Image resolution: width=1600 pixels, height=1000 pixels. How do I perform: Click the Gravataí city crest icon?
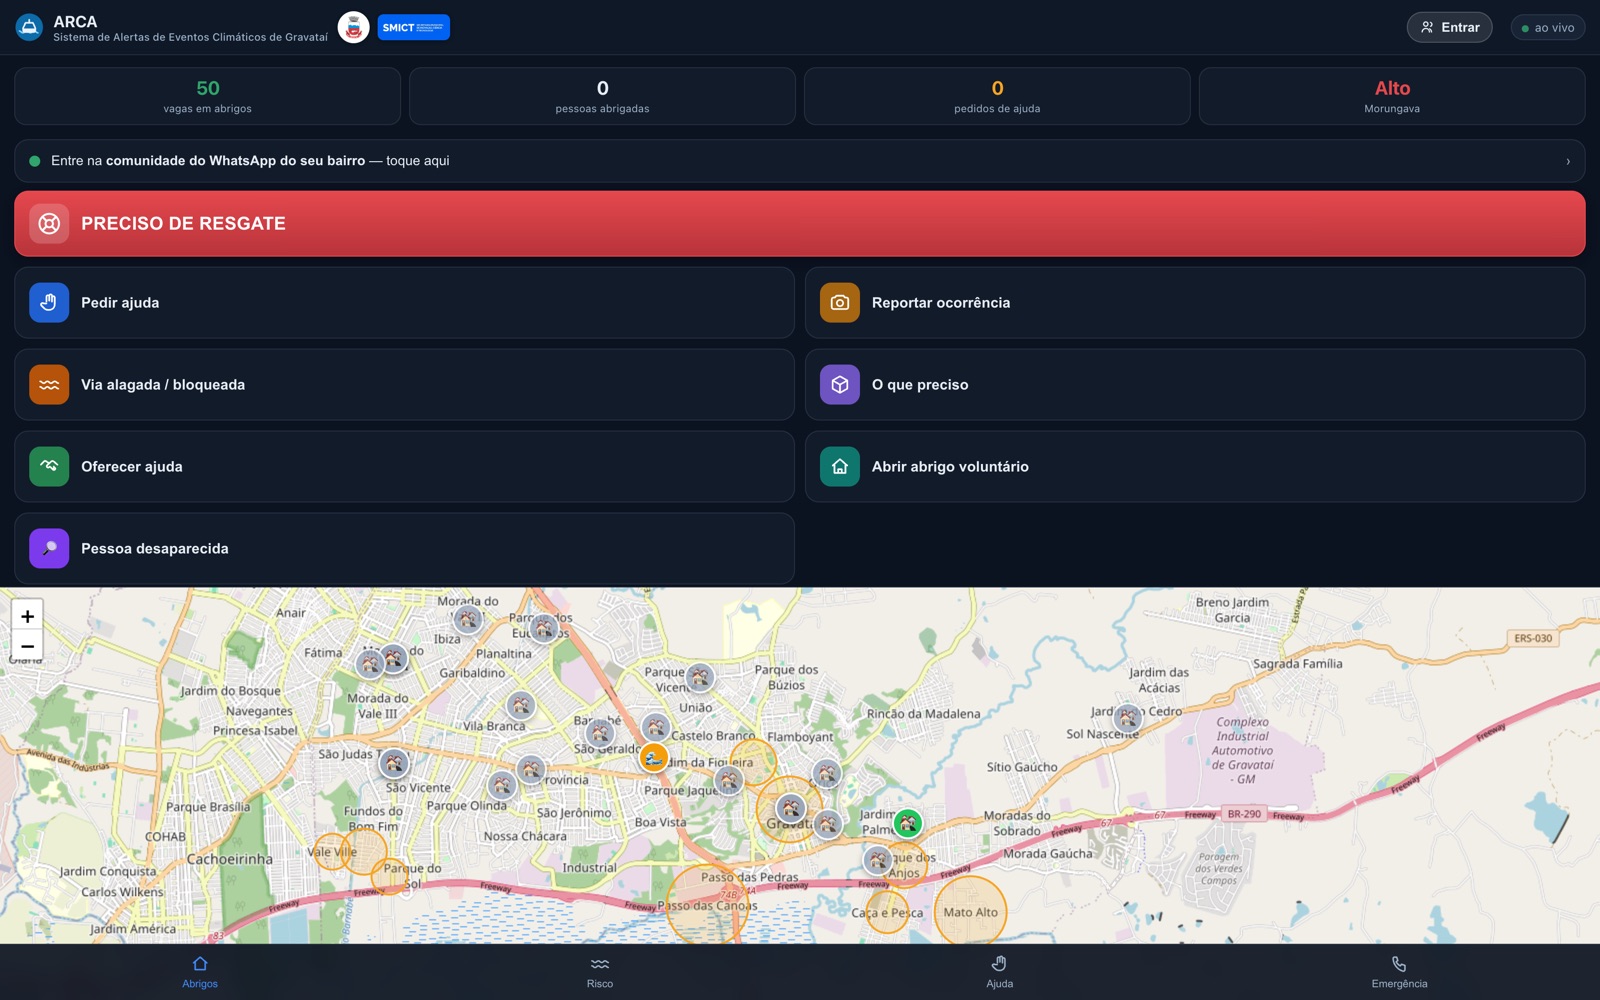tap(353, 27)
